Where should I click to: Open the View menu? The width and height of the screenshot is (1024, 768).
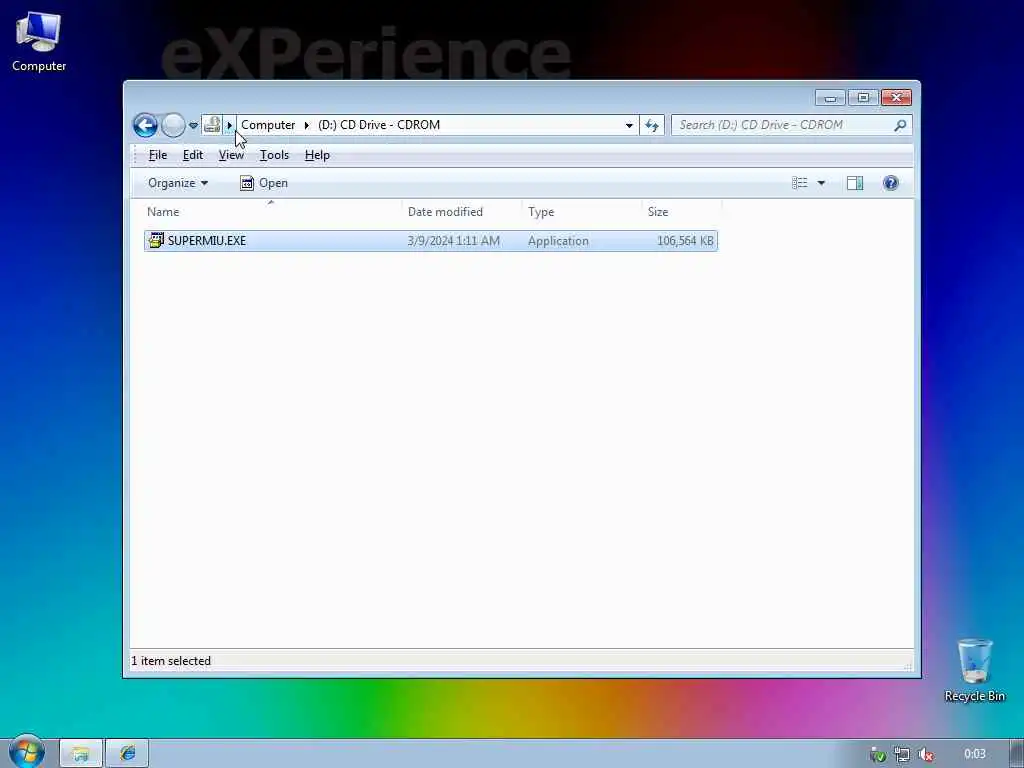coord(231,155)
